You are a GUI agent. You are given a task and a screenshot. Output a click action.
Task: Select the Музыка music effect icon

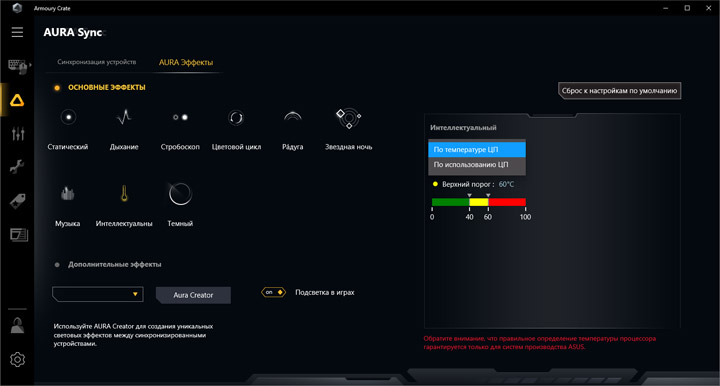(x=68, y=194)
